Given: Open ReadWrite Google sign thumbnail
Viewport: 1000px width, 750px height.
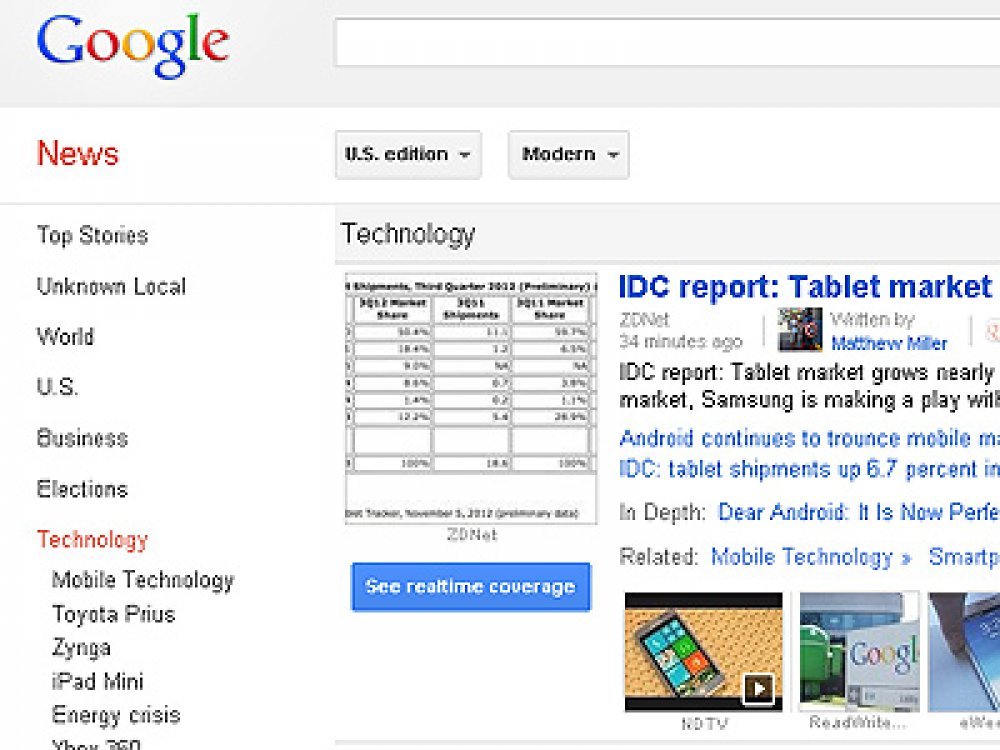Looking at the screenshot, I should tap(859, 651).
